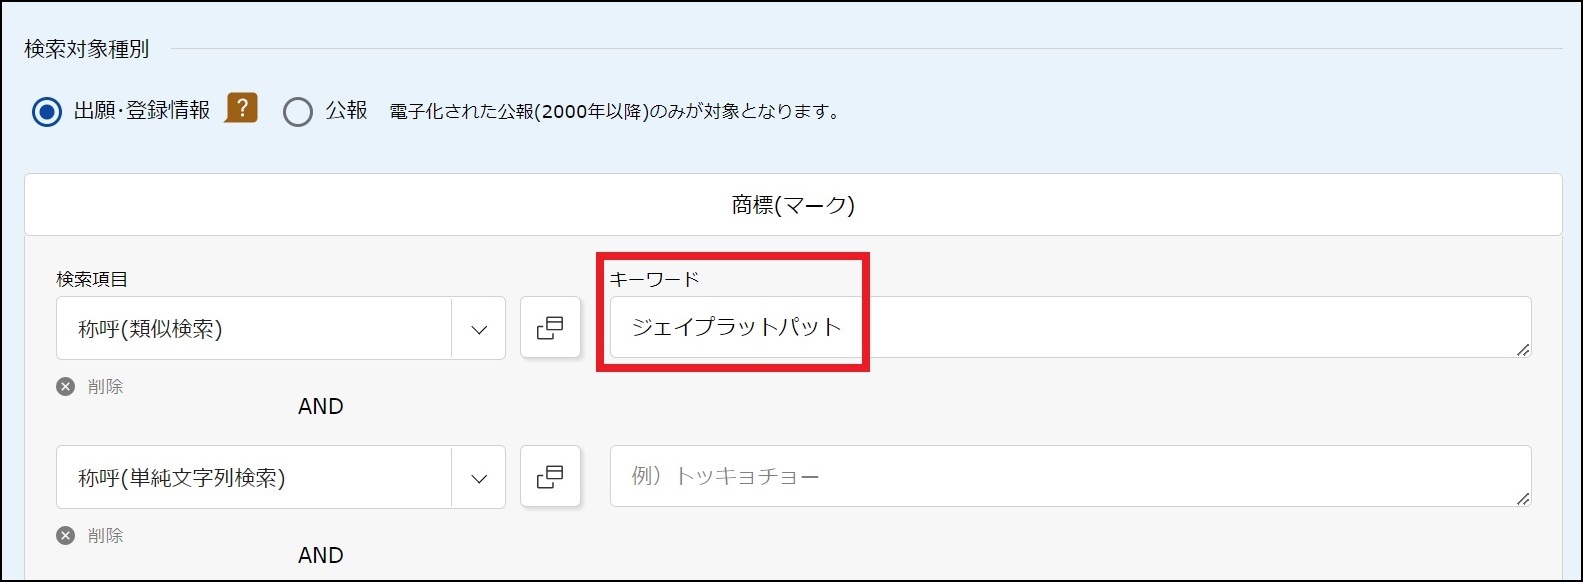The image size is (1583, 582).
Task: Click resize handle of the ジェイプラットパット keyword box
Action: [1522, 349]
